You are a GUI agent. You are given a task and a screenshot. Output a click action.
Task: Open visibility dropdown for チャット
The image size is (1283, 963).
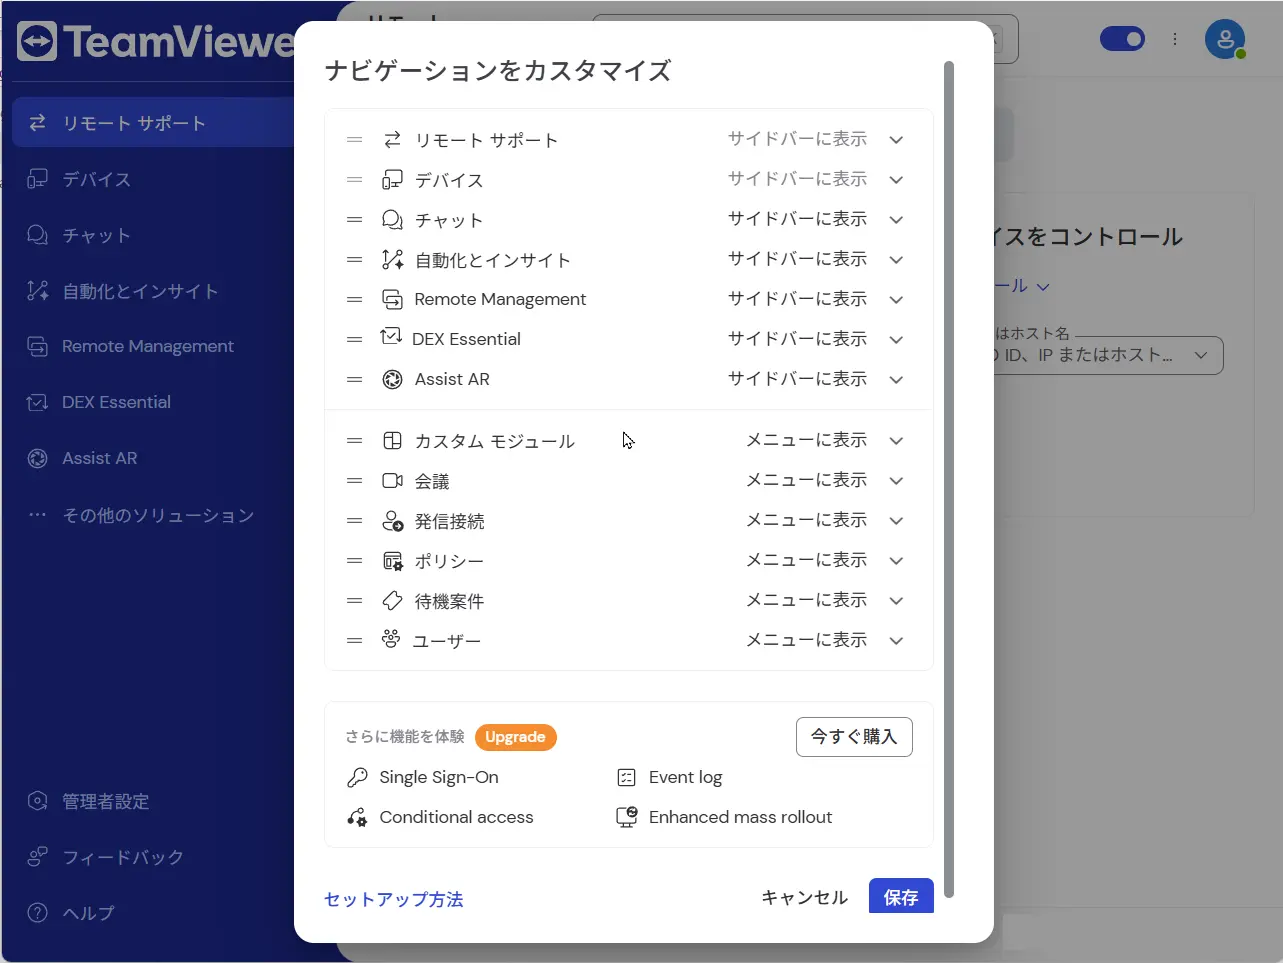[896, 220]
